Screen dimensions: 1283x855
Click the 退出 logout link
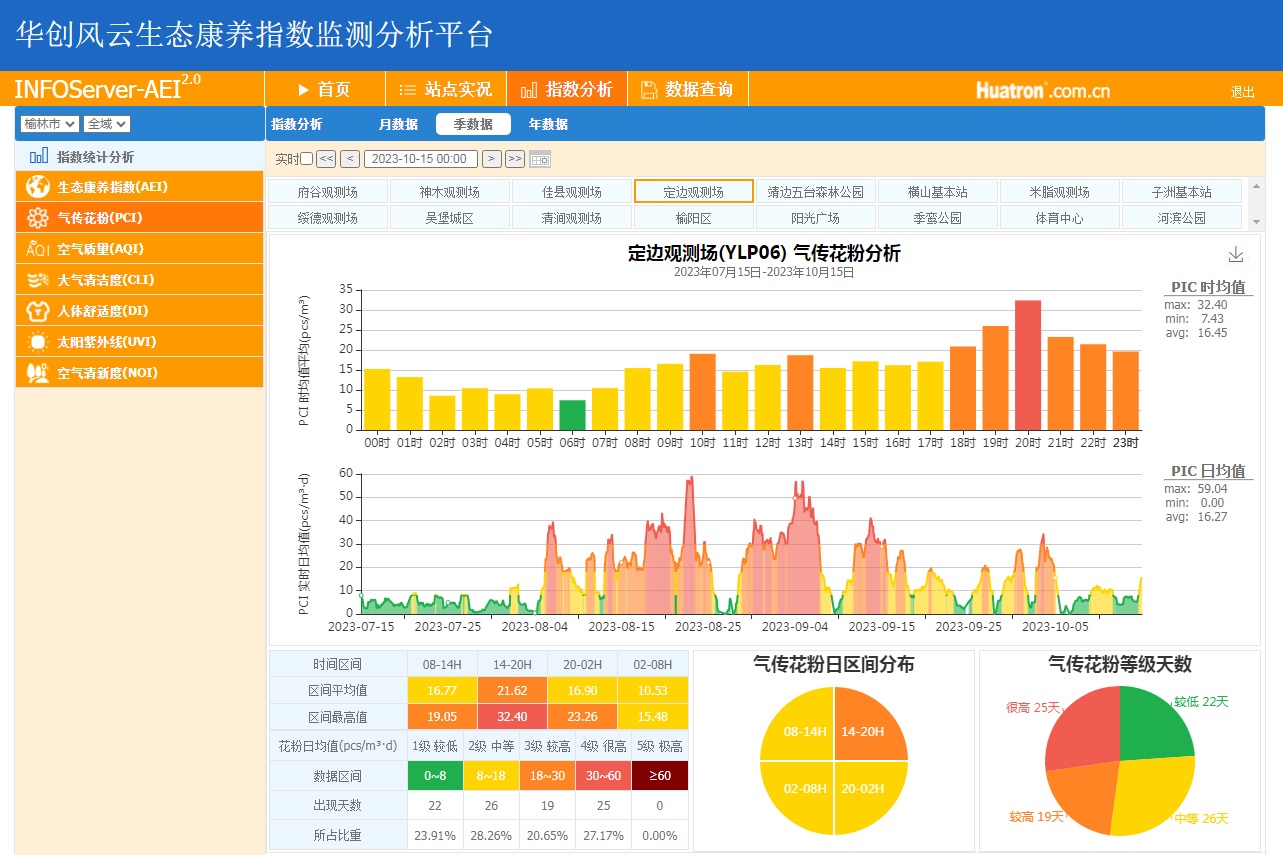[1242, 92]
